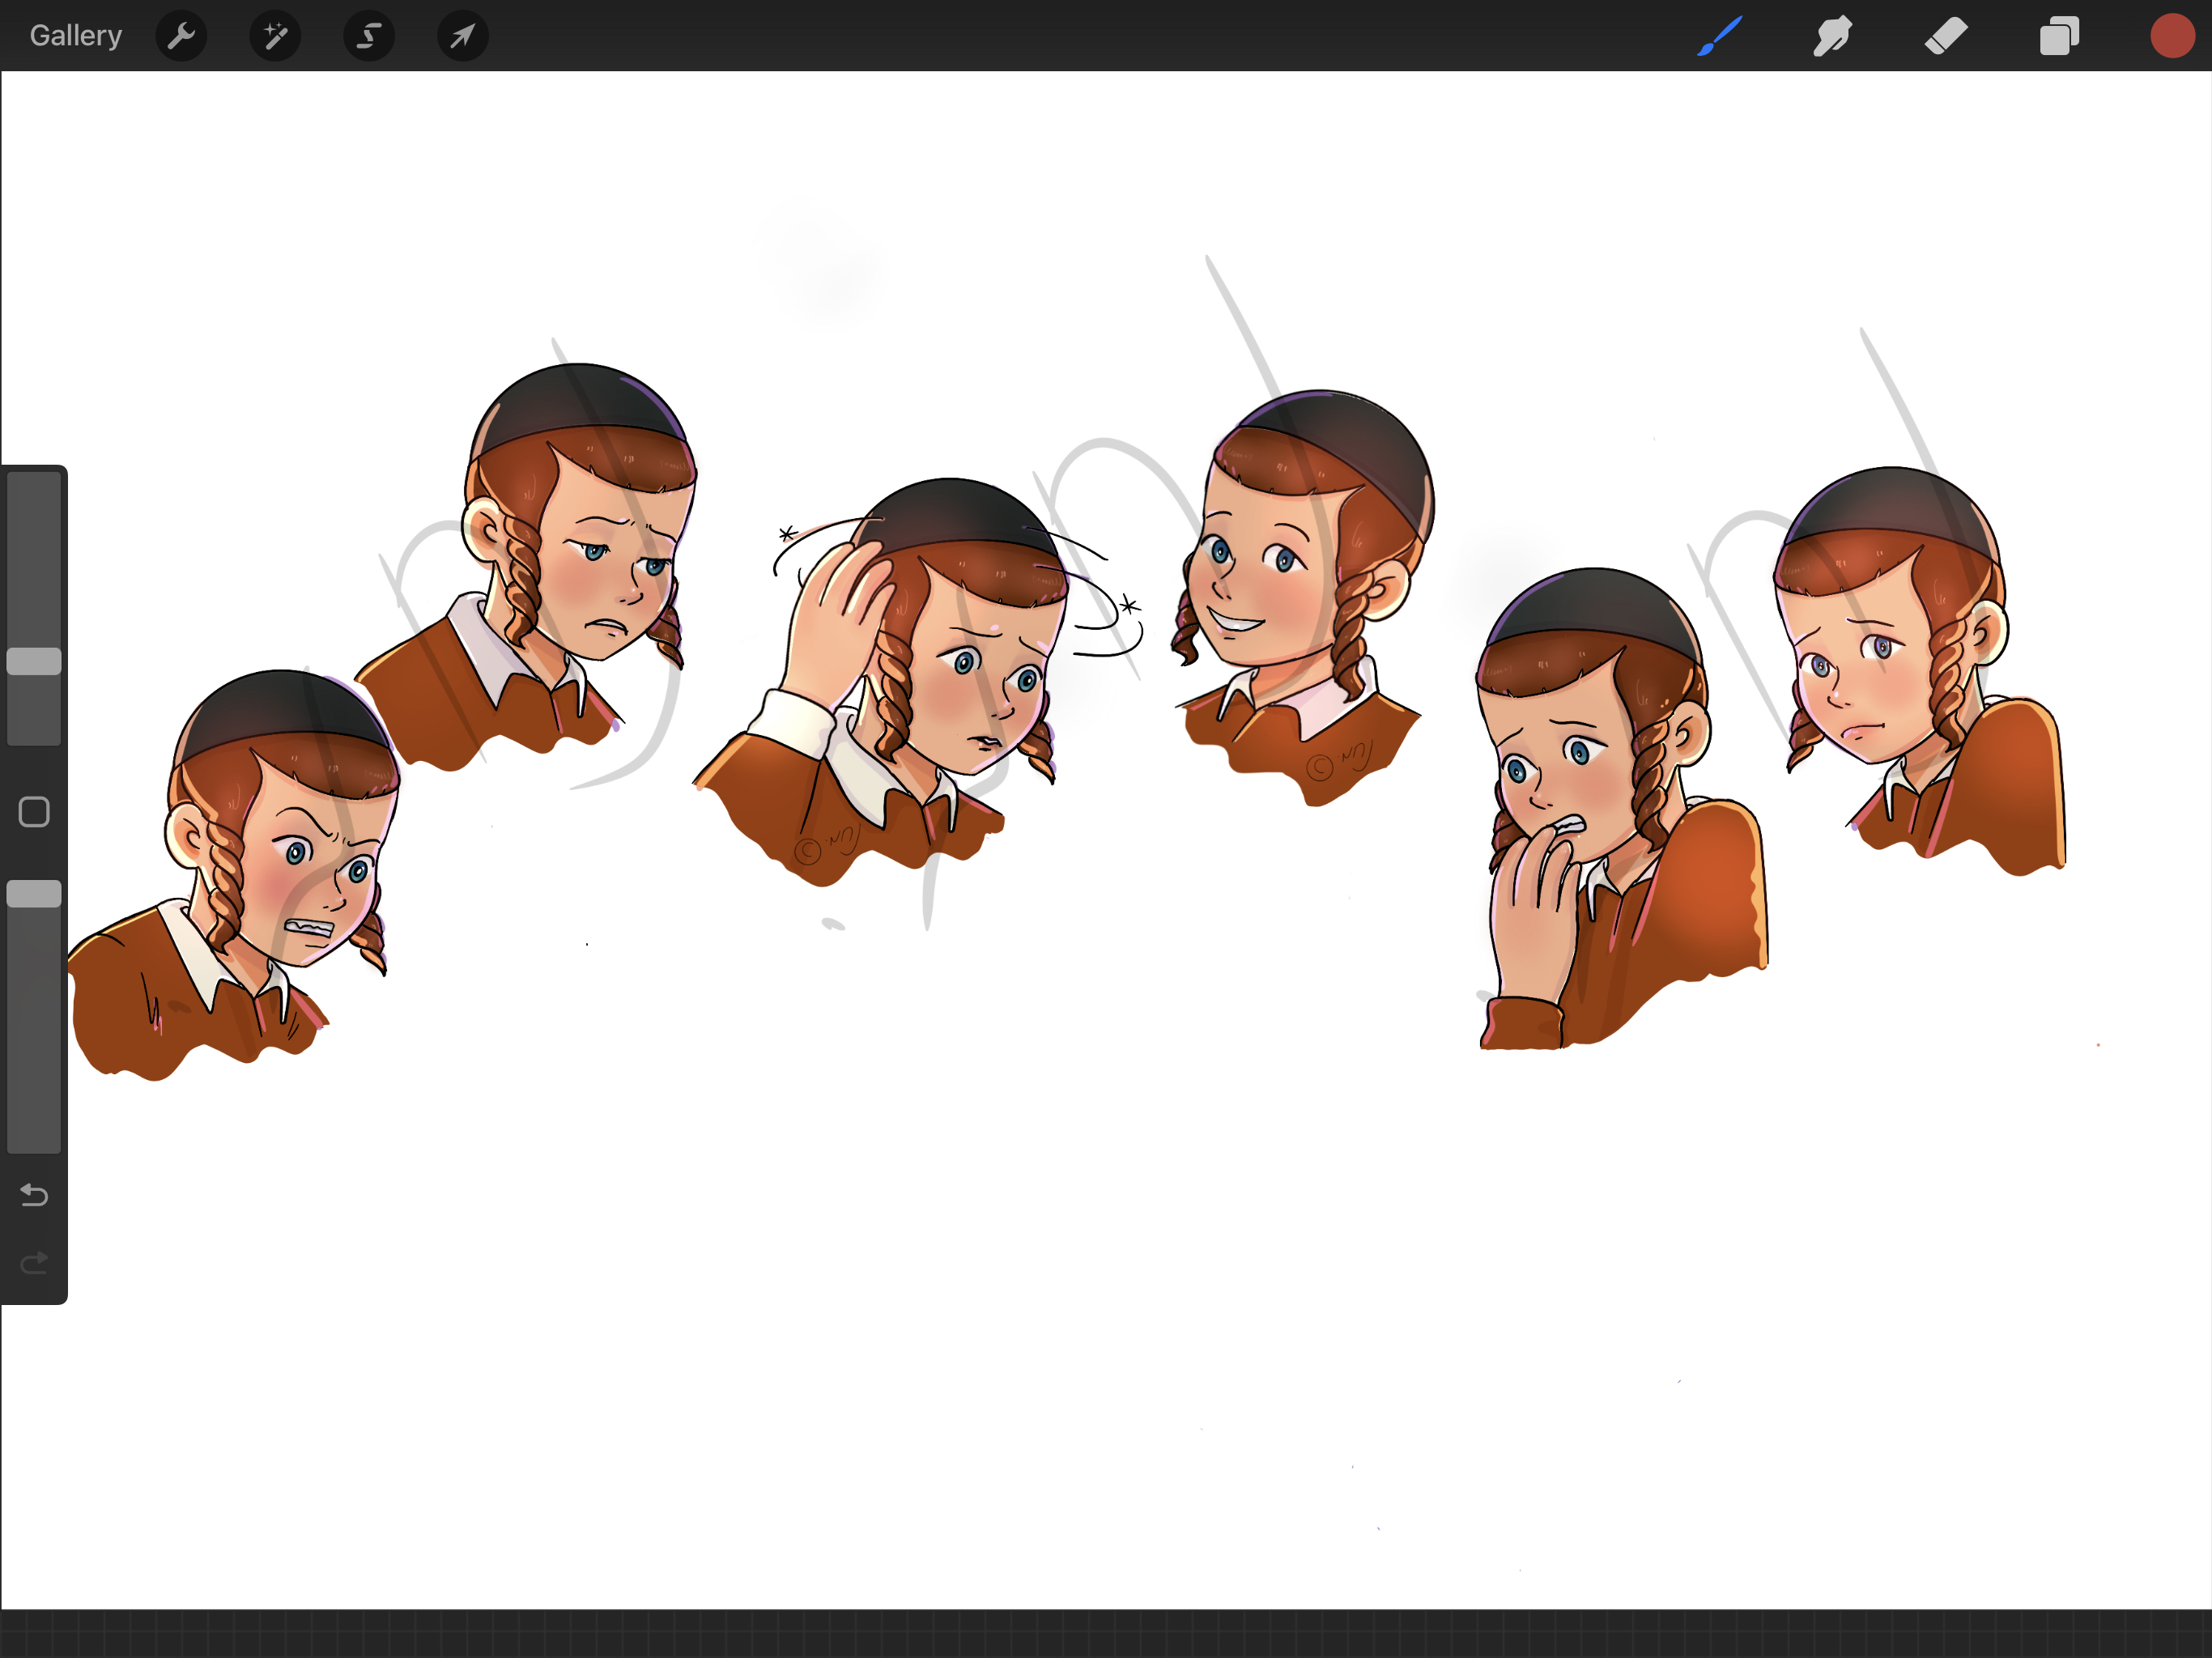Select the Brush tool
Screen dimensions: 2212x1658
click(1719, 37)
